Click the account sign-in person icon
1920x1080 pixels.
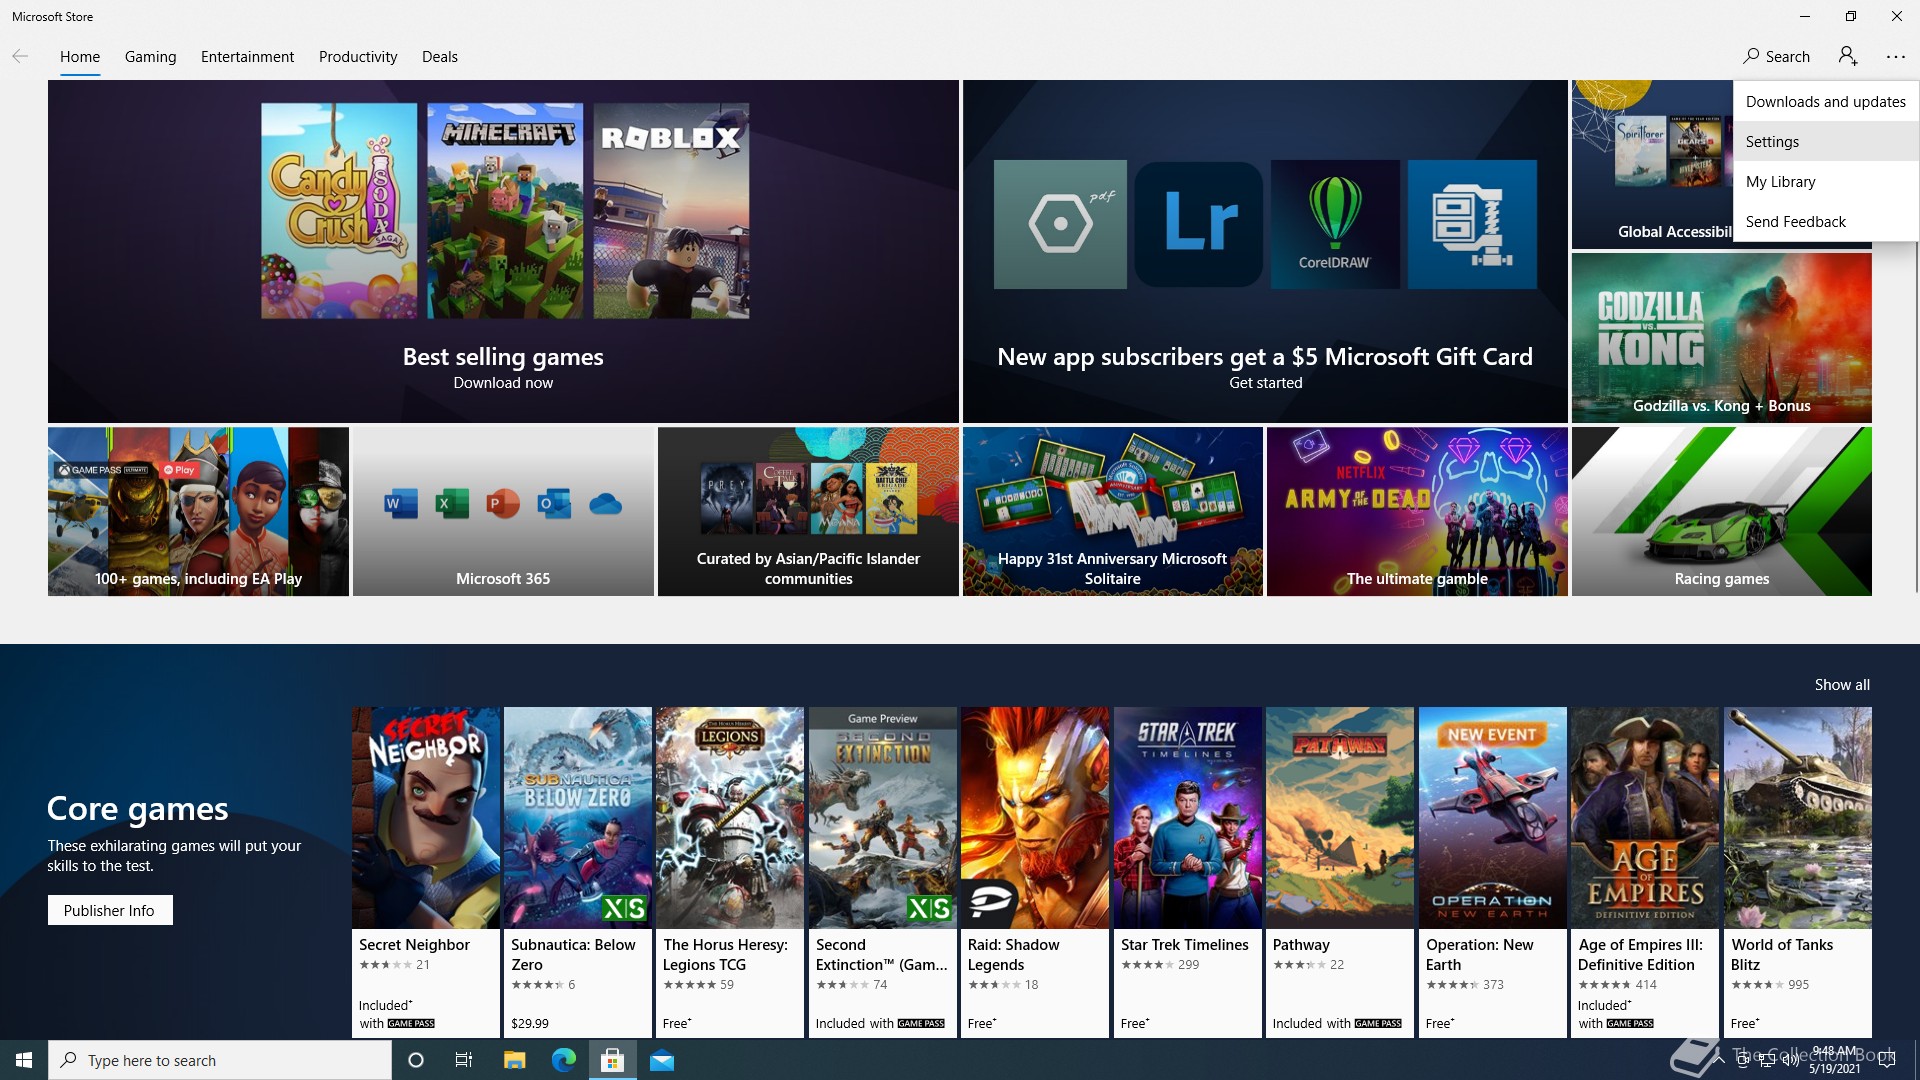point(1847,56)
